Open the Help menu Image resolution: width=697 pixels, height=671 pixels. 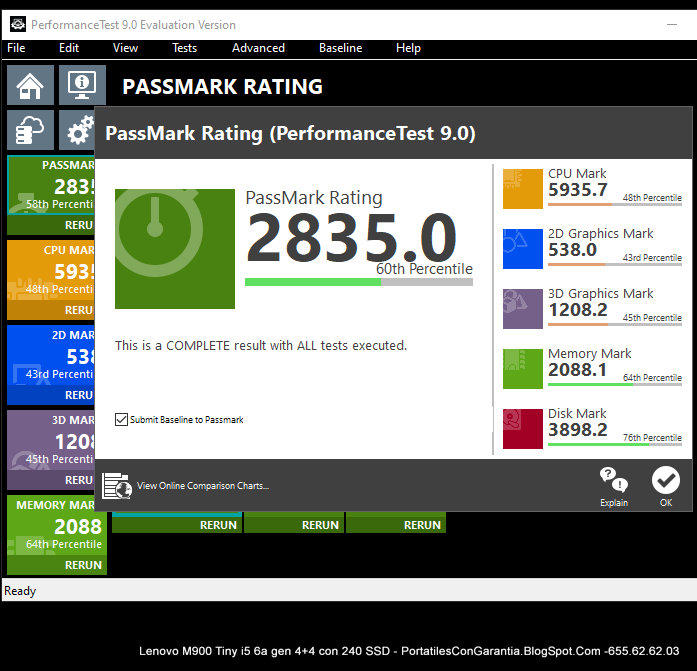pos(408,48)
